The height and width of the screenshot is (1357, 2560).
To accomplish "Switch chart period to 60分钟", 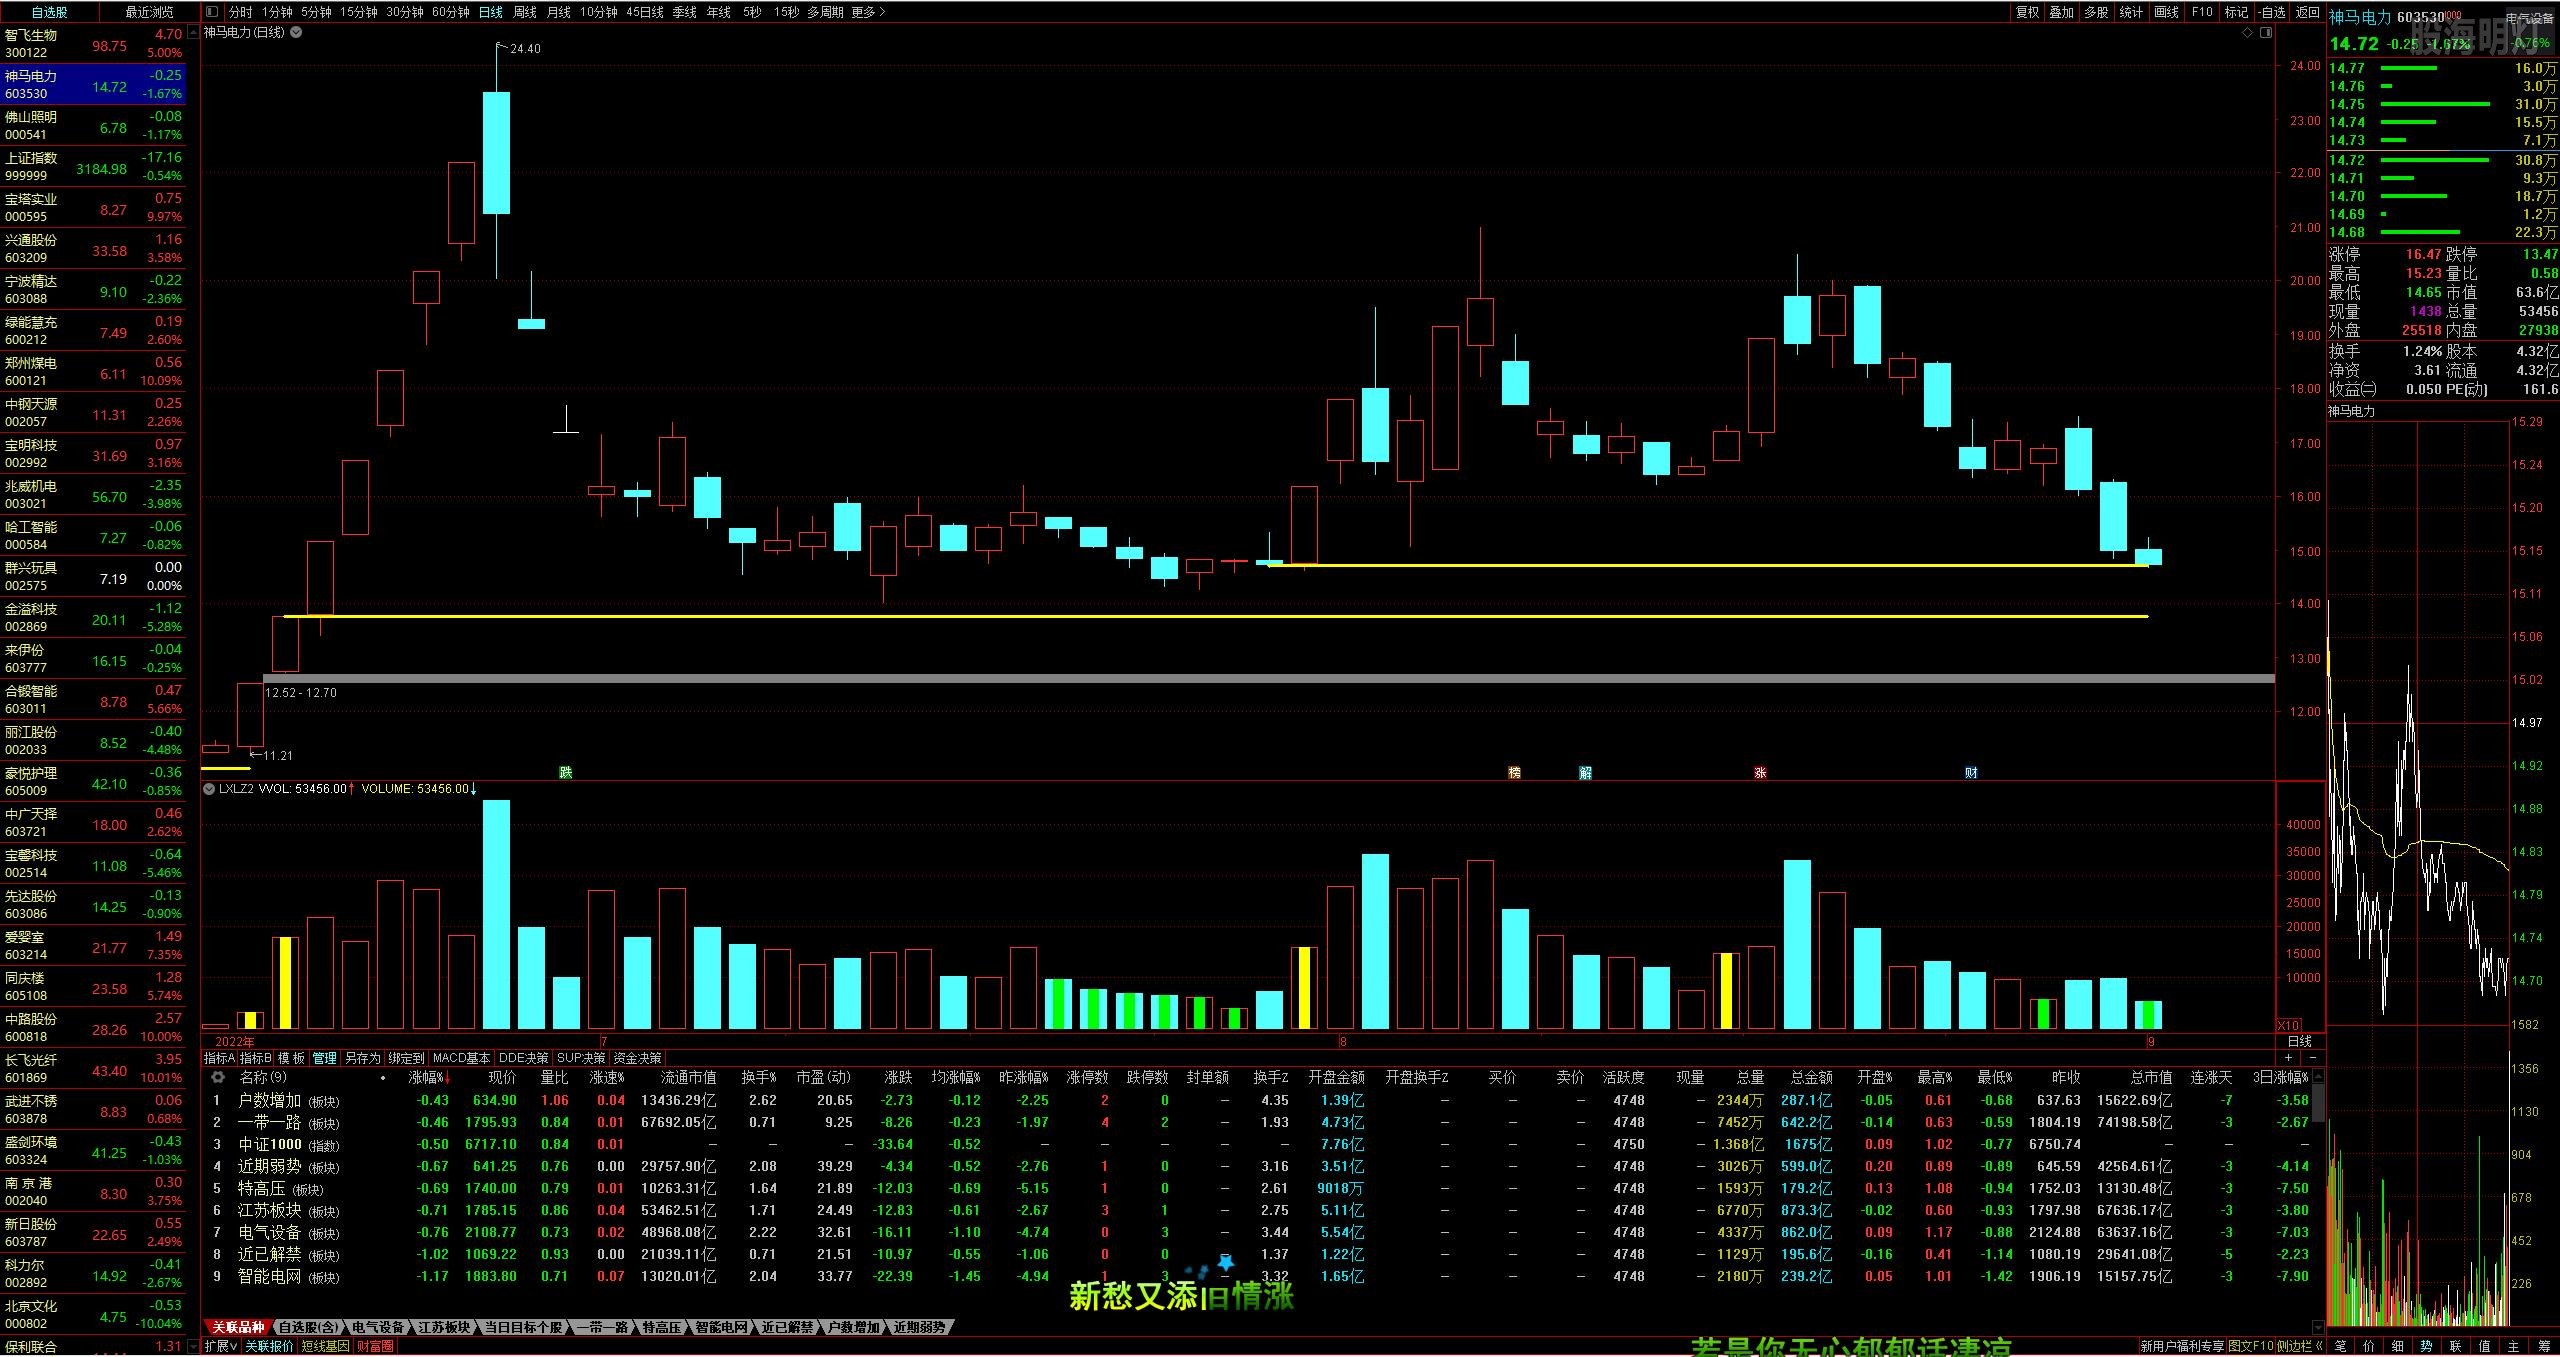I will click(451, 12).
